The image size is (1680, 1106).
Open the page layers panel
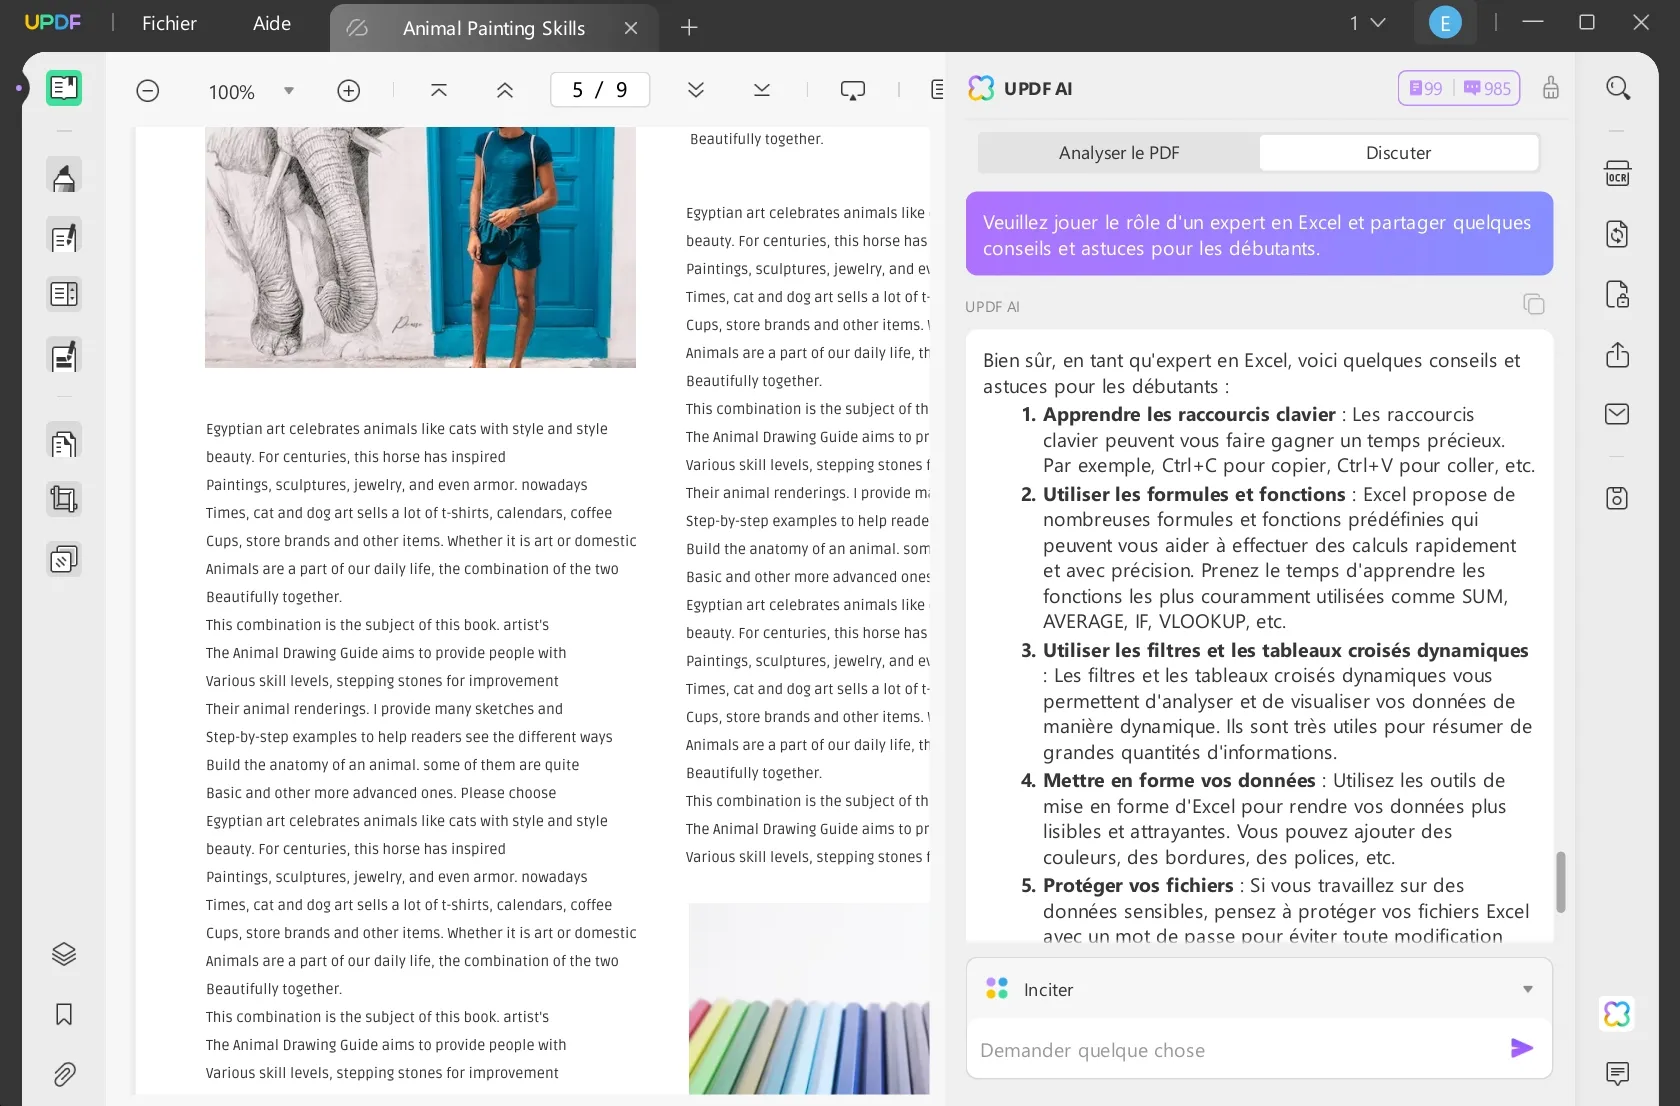[x=63, y=953]
